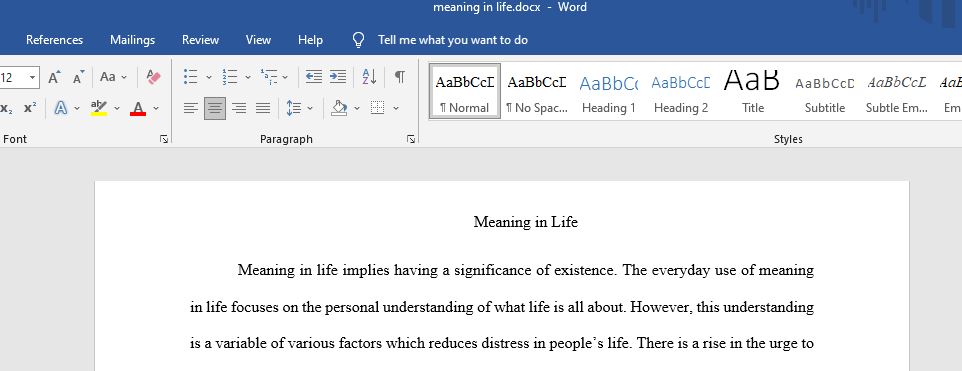962x371 pixels.
Task: Apply borders icon
Action: pyautogui.click(x=378, y=109)
